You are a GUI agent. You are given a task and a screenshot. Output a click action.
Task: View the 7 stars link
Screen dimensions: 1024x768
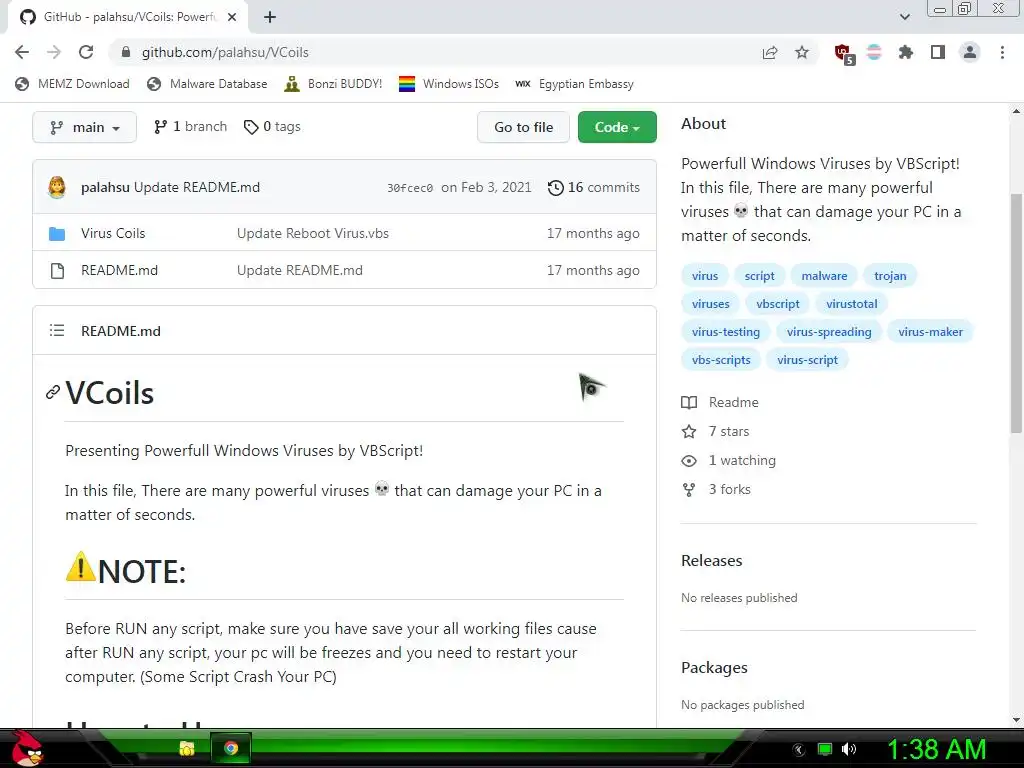click(716, 431)
